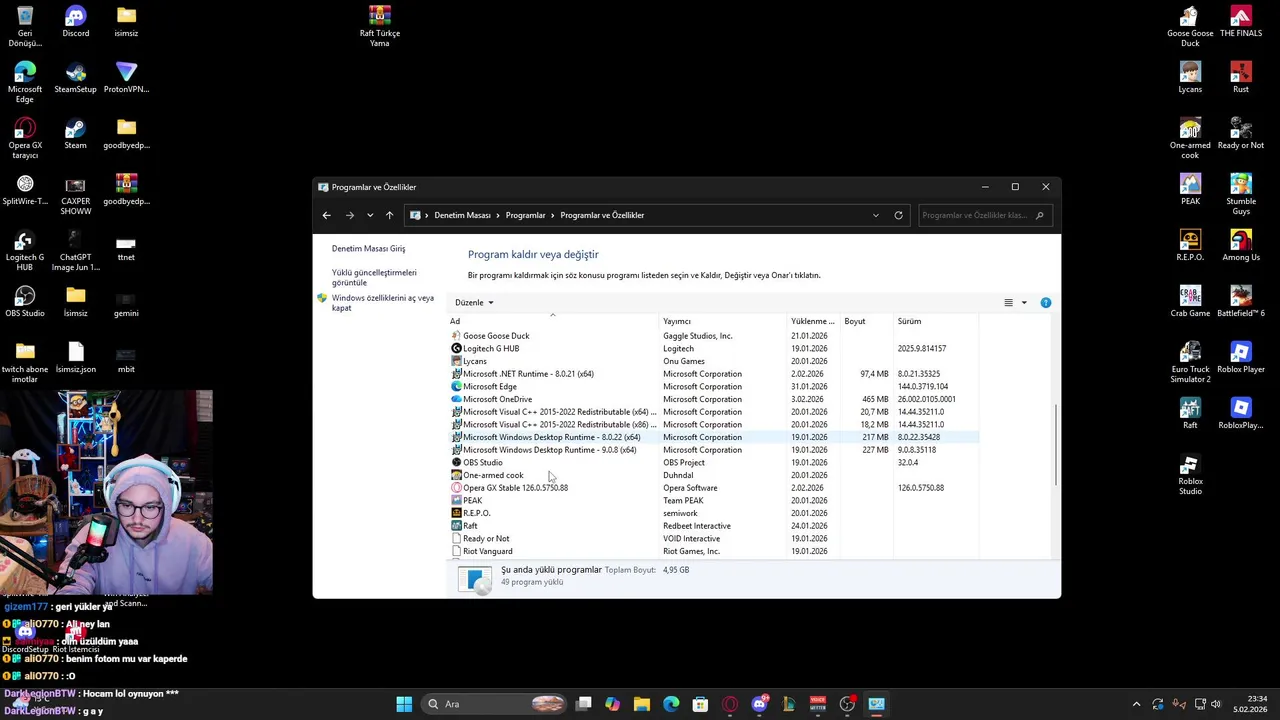
Task: Open the Geri Dönüşüm recycle bin icon
Action: (25, 27)
